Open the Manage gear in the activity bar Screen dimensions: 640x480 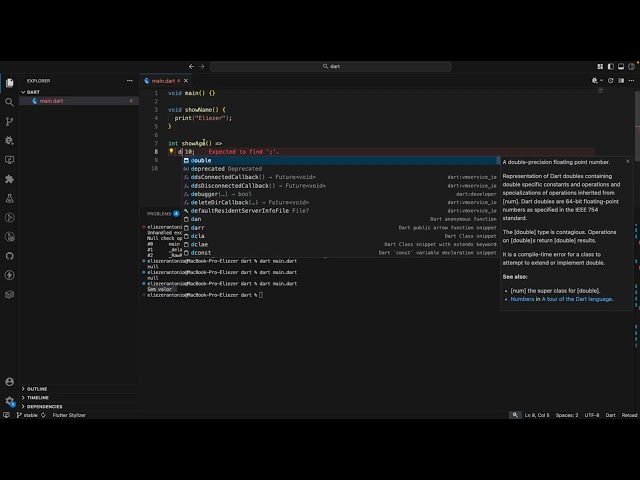[x=9, y=401]
